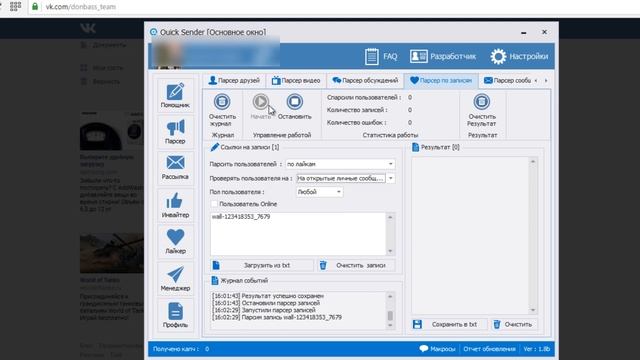Open the Профиль document section
The image size is (640, 360).
click(175, 315)
